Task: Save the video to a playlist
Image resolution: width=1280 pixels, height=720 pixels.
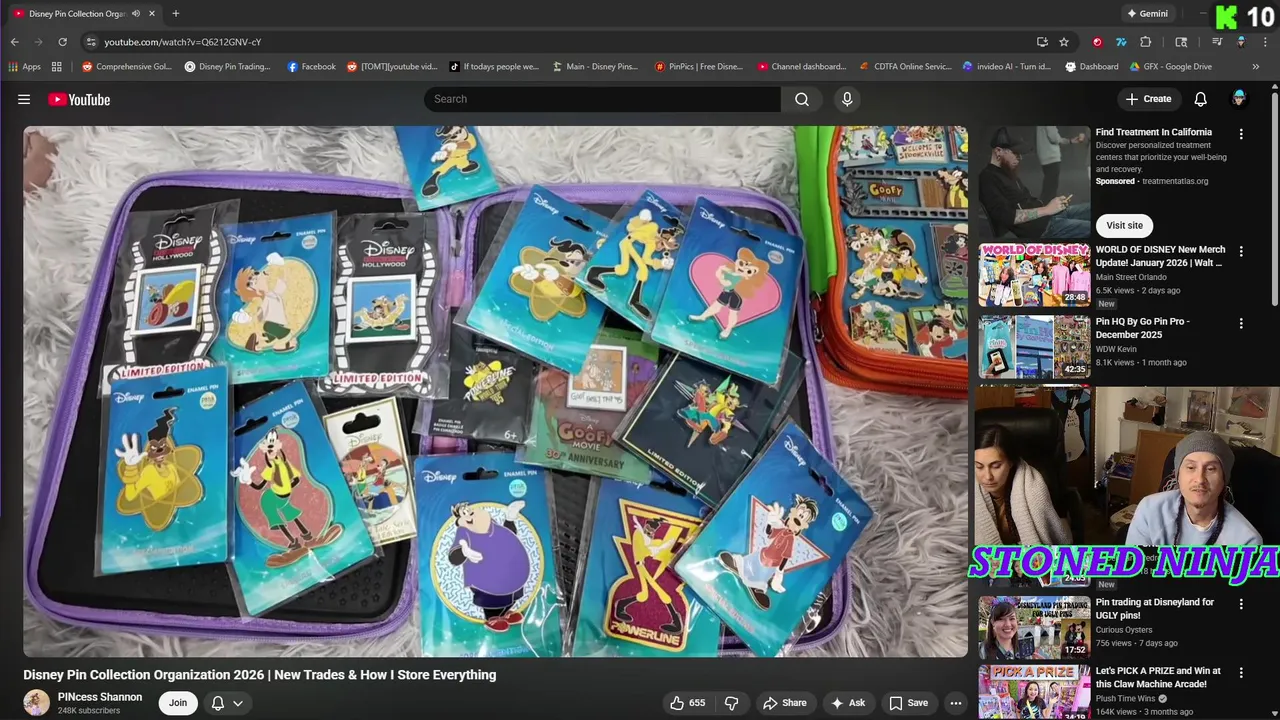Action: tap(908, 703)
